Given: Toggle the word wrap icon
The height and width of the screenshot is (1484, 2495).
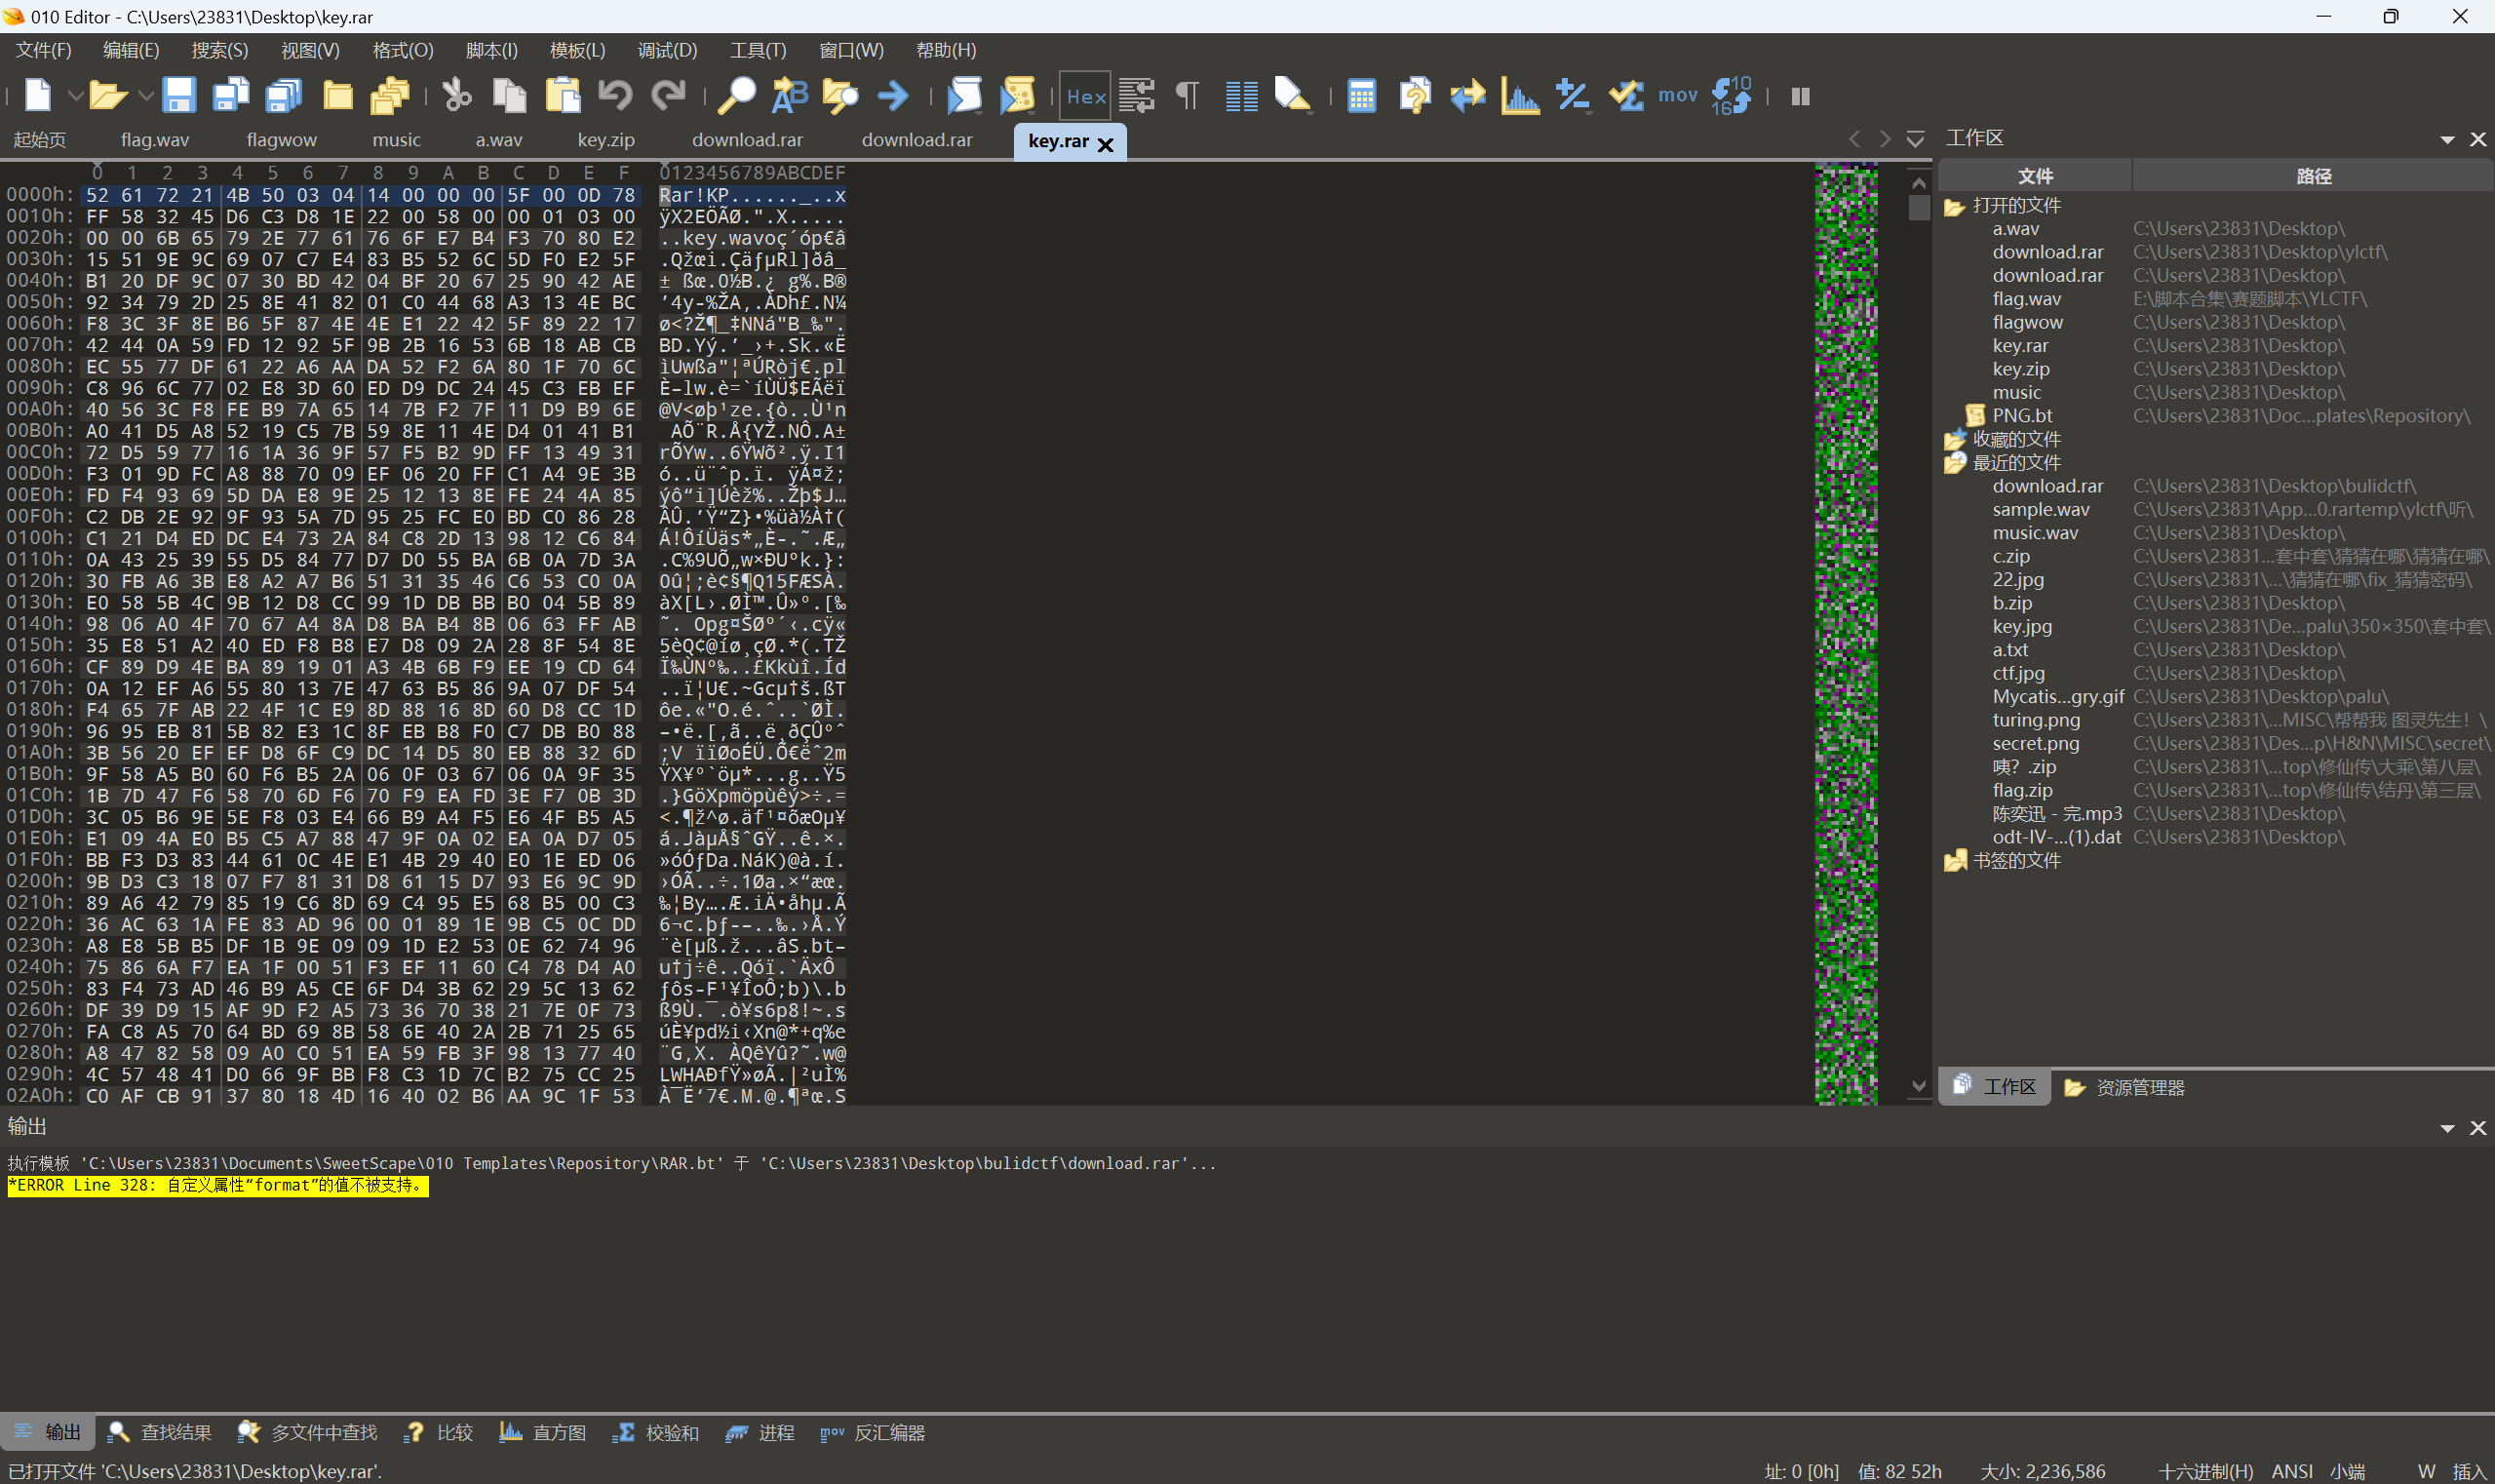Looking at the screenshot, I should pos(1136,96).
